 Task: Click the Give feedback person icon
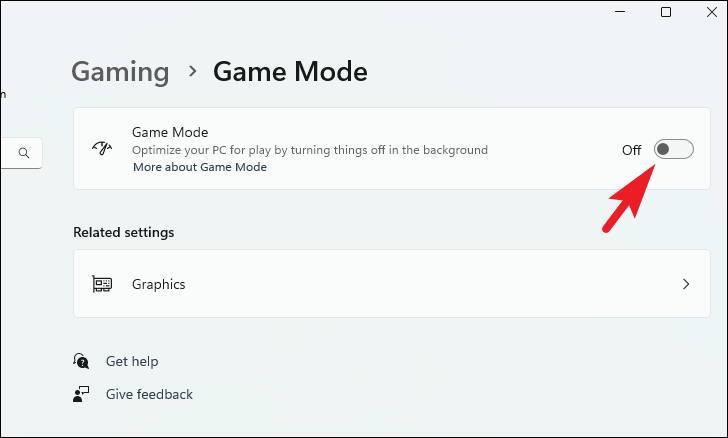[81, 394]
